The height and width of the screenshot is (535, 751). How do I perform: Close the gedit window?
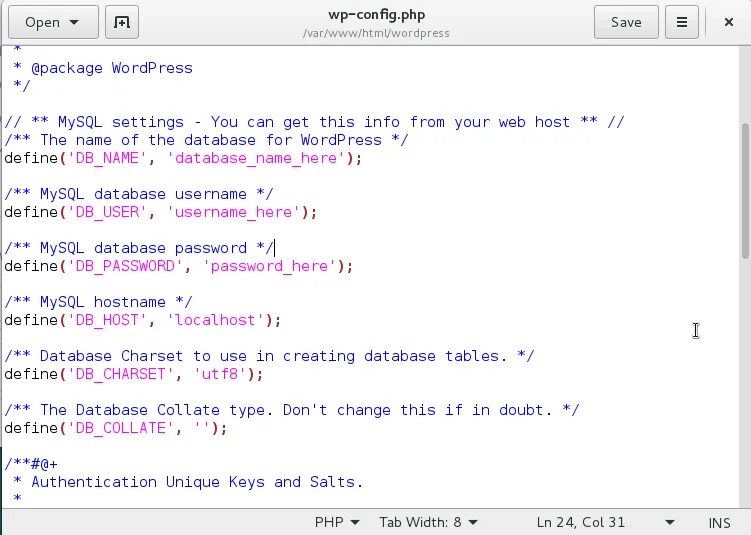pyautogui.click(x=728, y=22)
